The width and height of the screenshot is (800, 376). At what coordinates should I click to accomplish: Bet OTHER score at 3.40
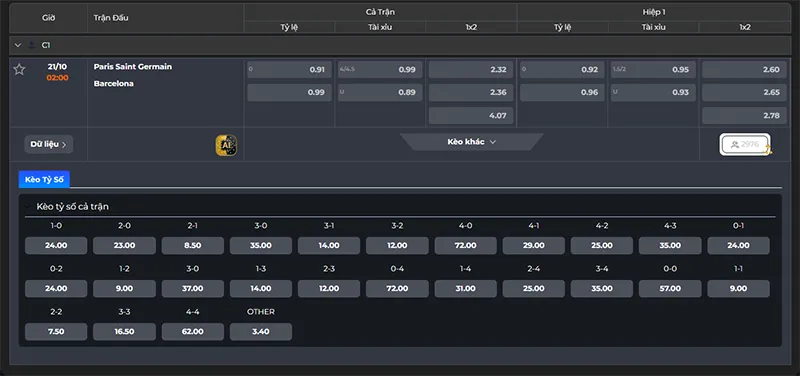261,332
